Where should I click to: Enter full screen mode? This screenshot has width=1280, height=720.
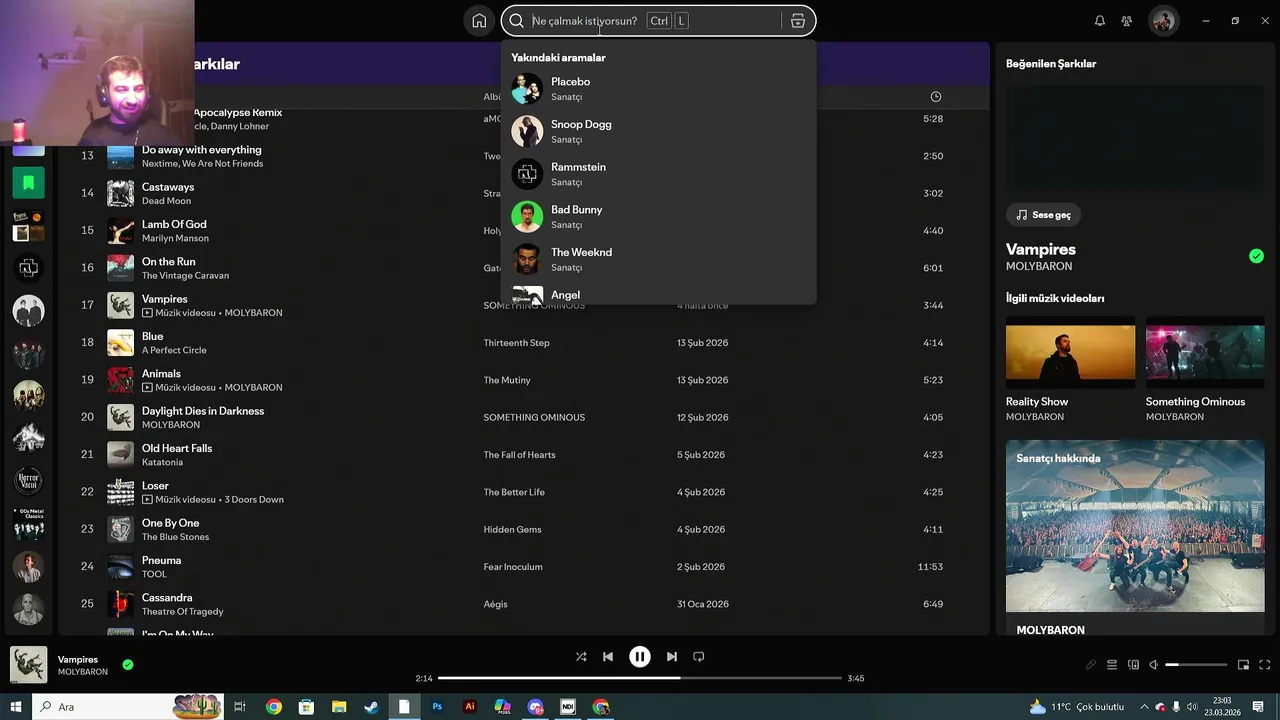click(1264, 665)
